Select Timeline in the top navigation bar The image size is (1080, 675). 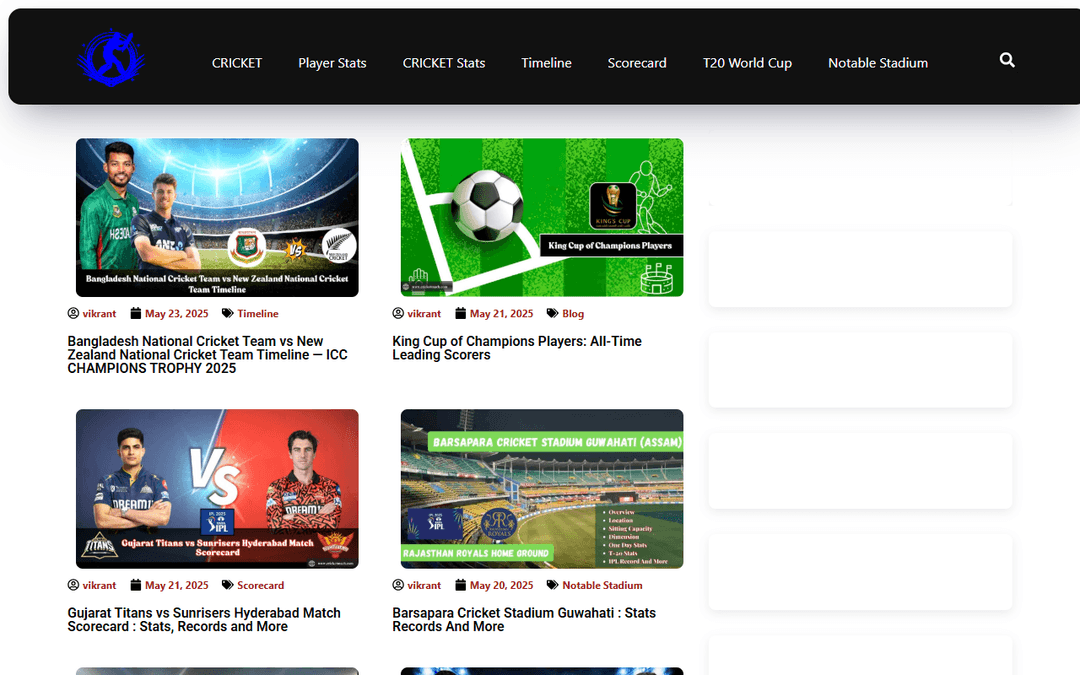[x=546, y=63]
